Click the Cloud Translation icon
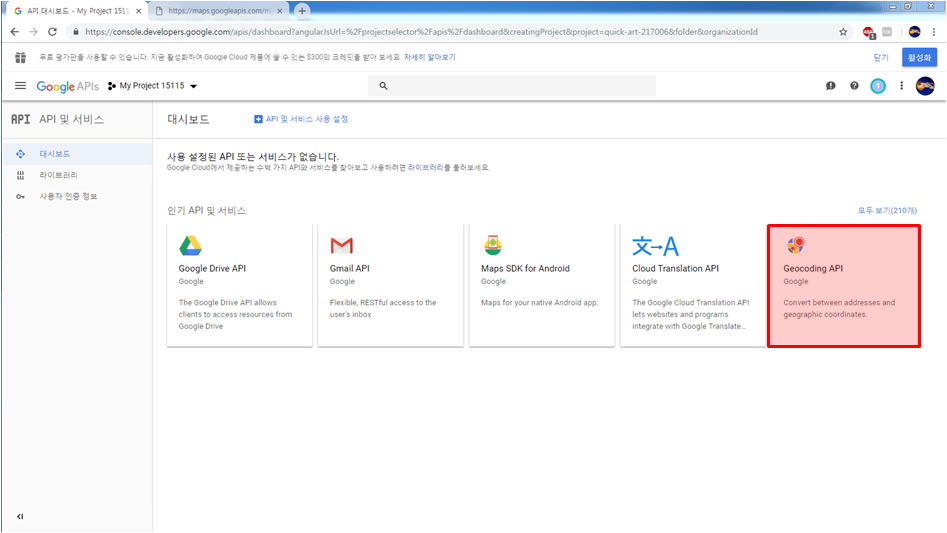The height and width of the screenshot is (533, 947). pos(655,246)
